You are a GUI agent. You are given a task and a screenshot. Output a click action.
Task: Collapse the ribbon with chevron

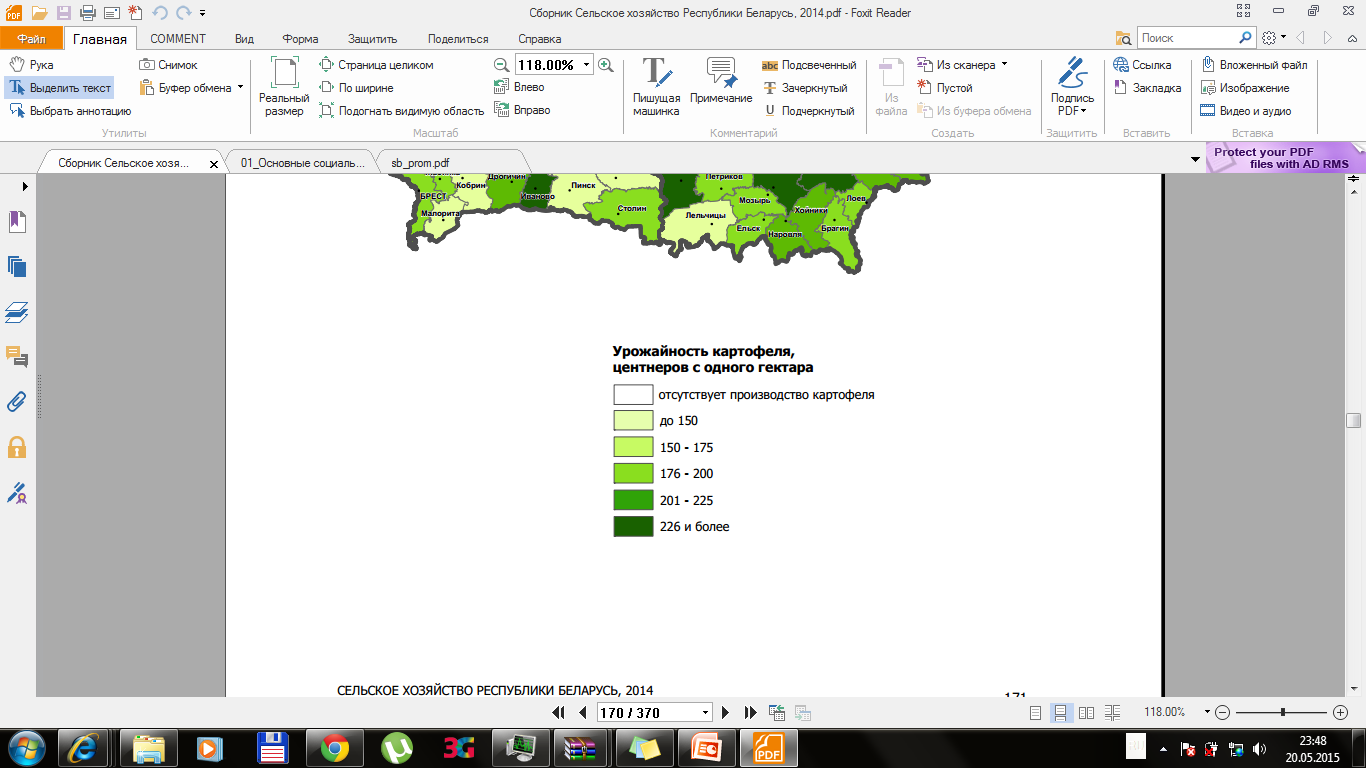[x=1354, y=38]
